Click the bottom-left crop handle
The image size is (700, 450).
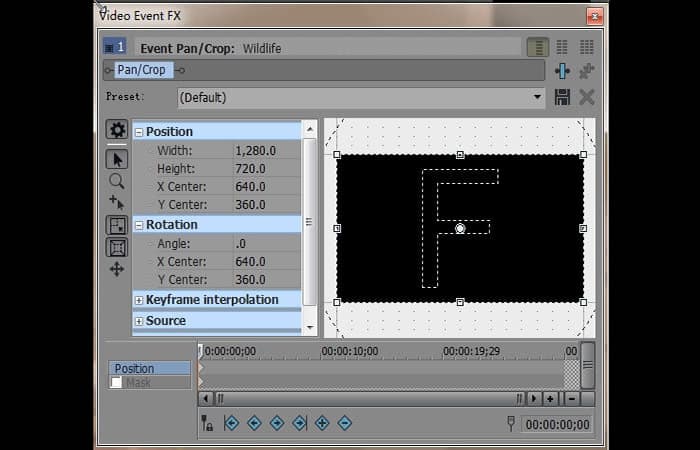point(337,303)
